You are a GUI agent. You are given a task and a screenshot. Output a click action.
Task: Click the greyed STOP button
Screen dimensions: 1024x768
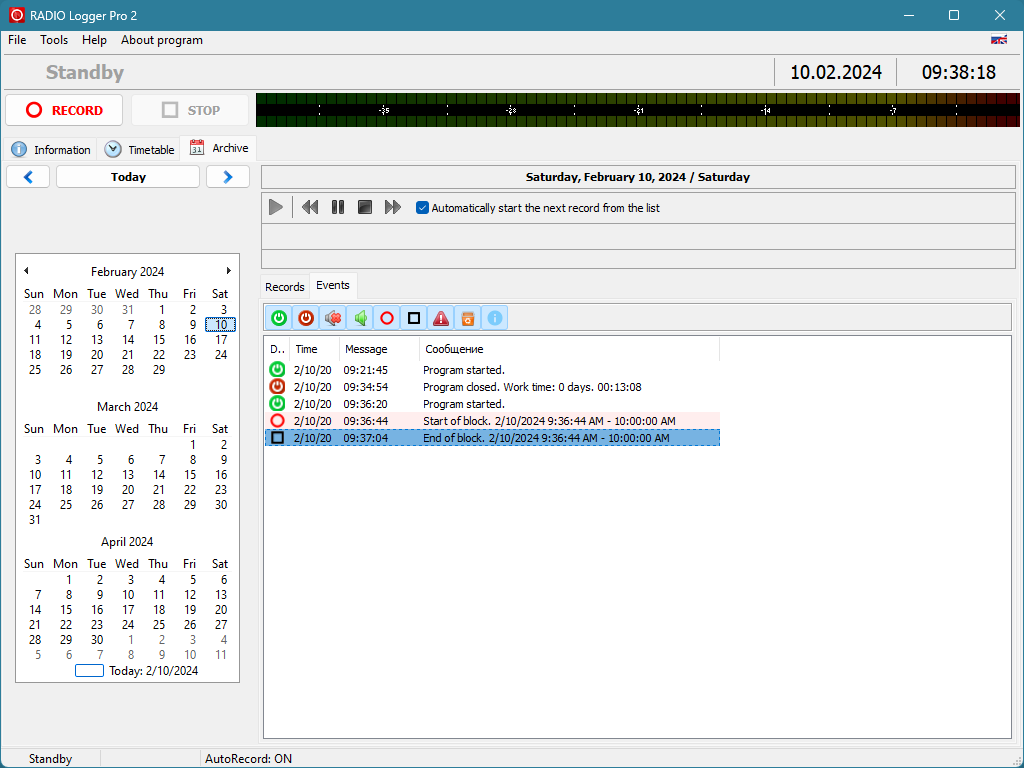click(190, 110)
